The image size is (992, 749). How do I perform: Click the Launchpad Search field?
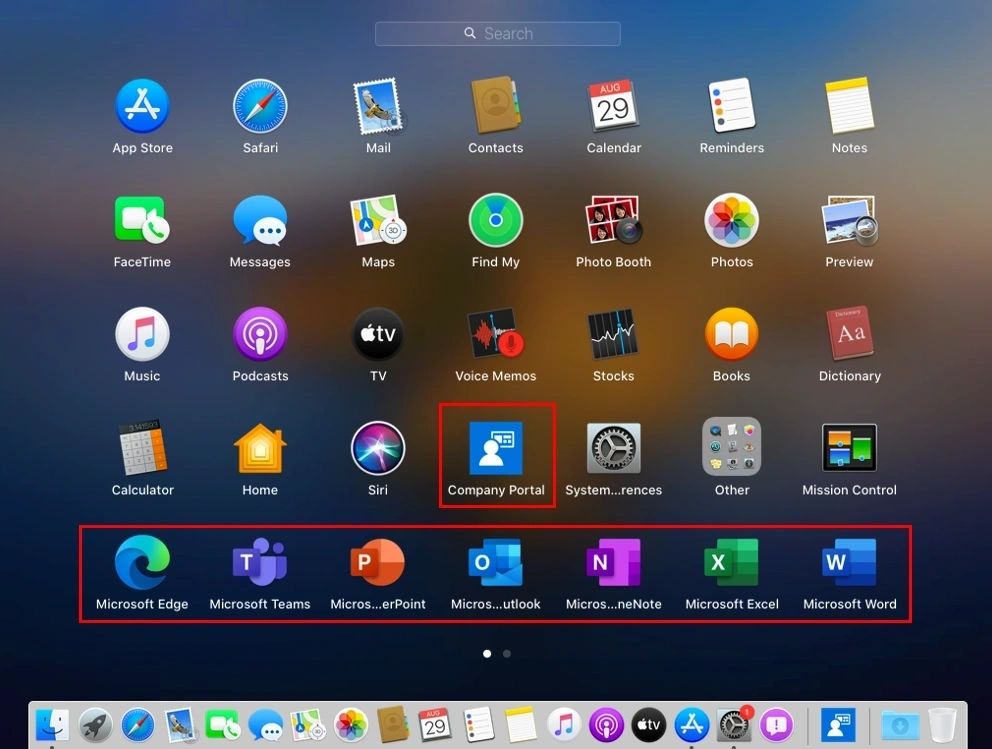498,34
